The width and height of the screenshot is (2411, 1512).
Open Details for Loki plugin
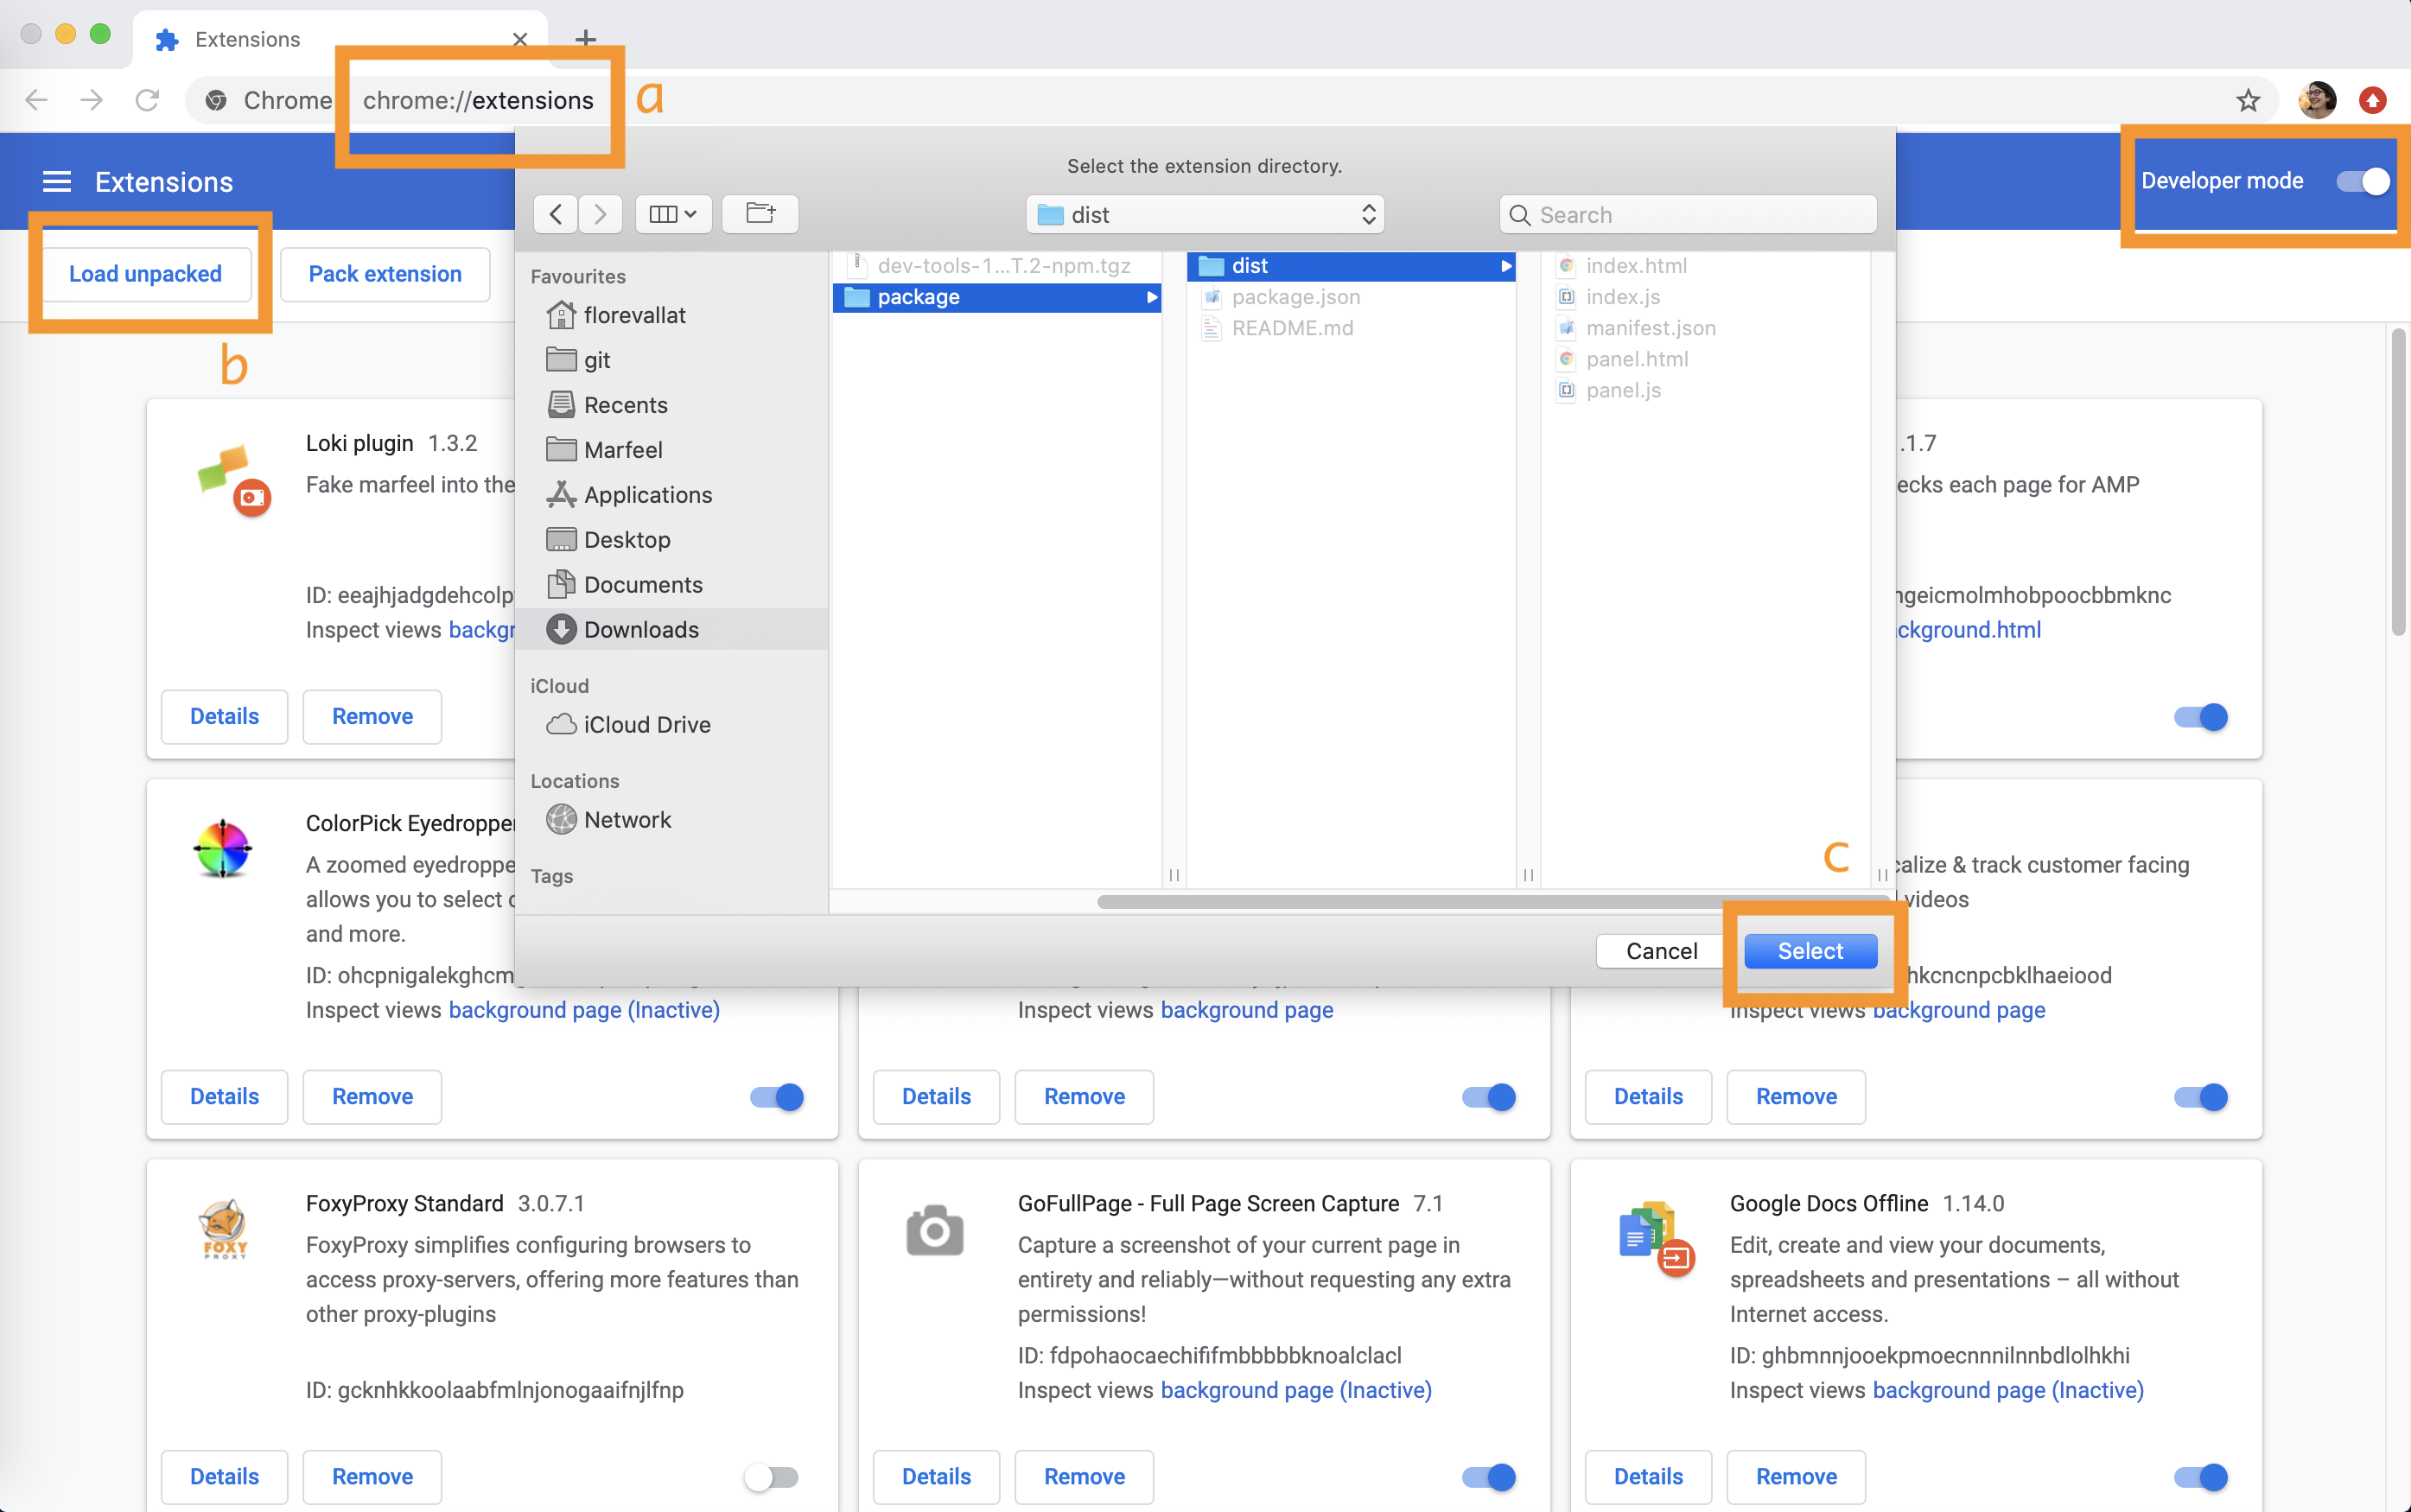coord(224,717)
